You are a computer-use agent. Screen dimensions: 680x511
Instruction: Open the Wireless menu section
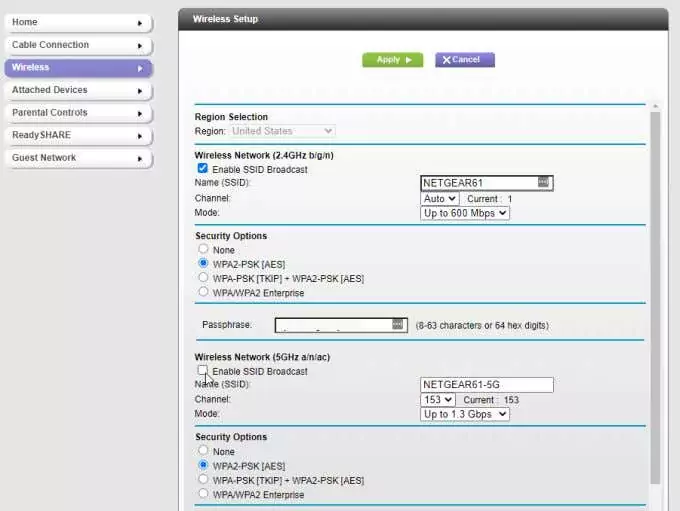point(78,68)
